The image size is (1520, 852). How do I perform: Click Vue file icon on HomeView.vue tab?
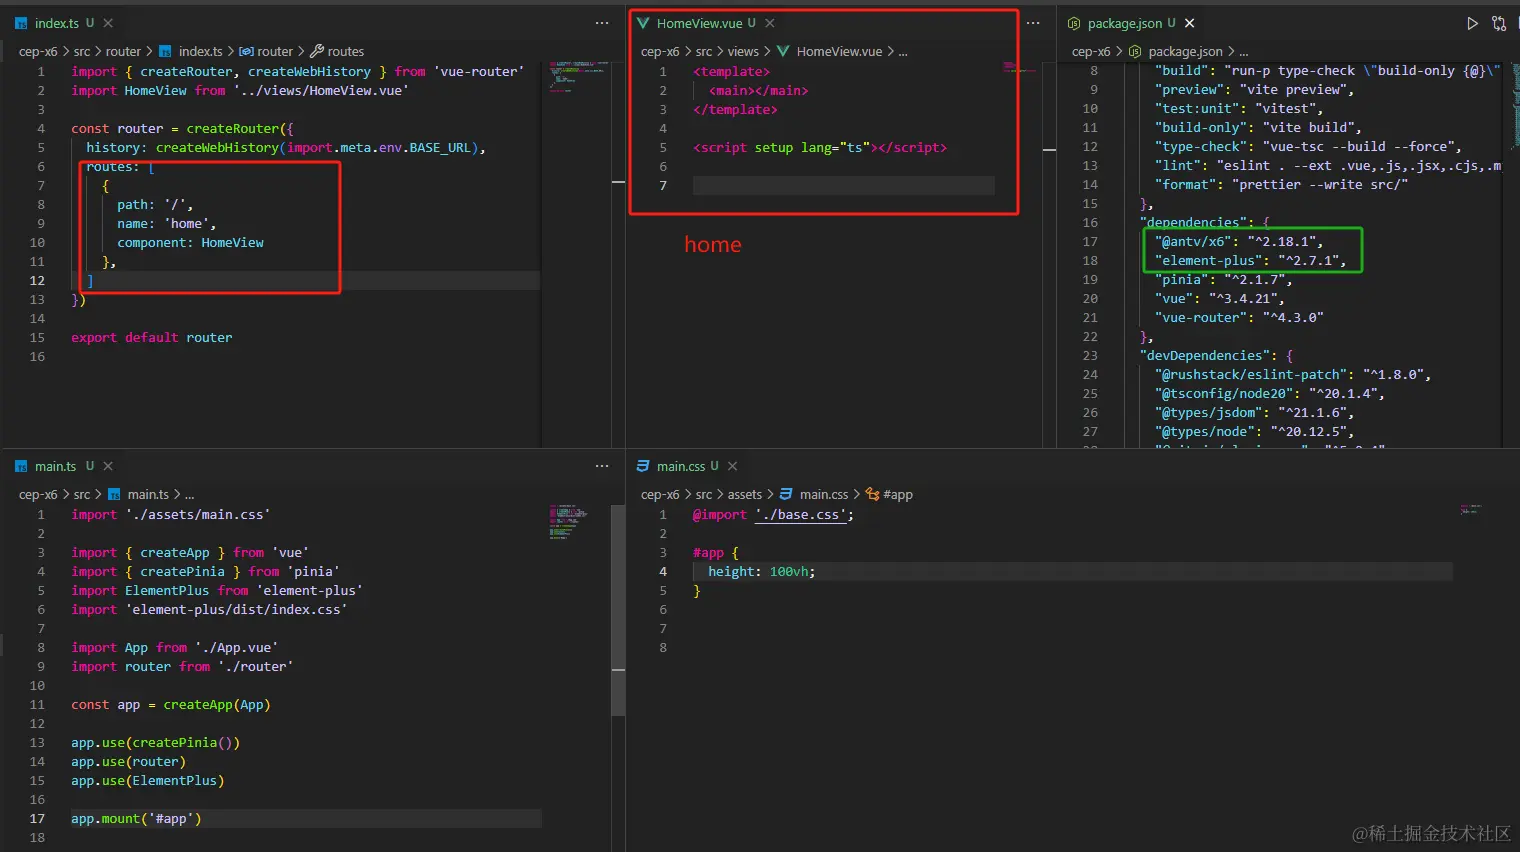coord(643,23)
